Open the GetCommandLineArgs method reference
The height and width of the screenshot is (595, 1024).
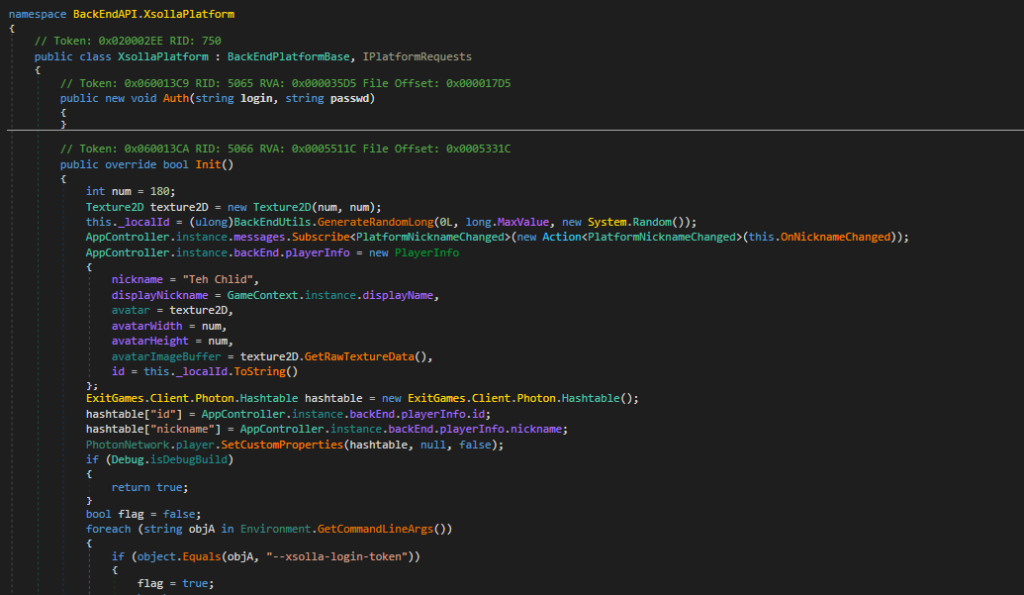[x=376, y=528]
